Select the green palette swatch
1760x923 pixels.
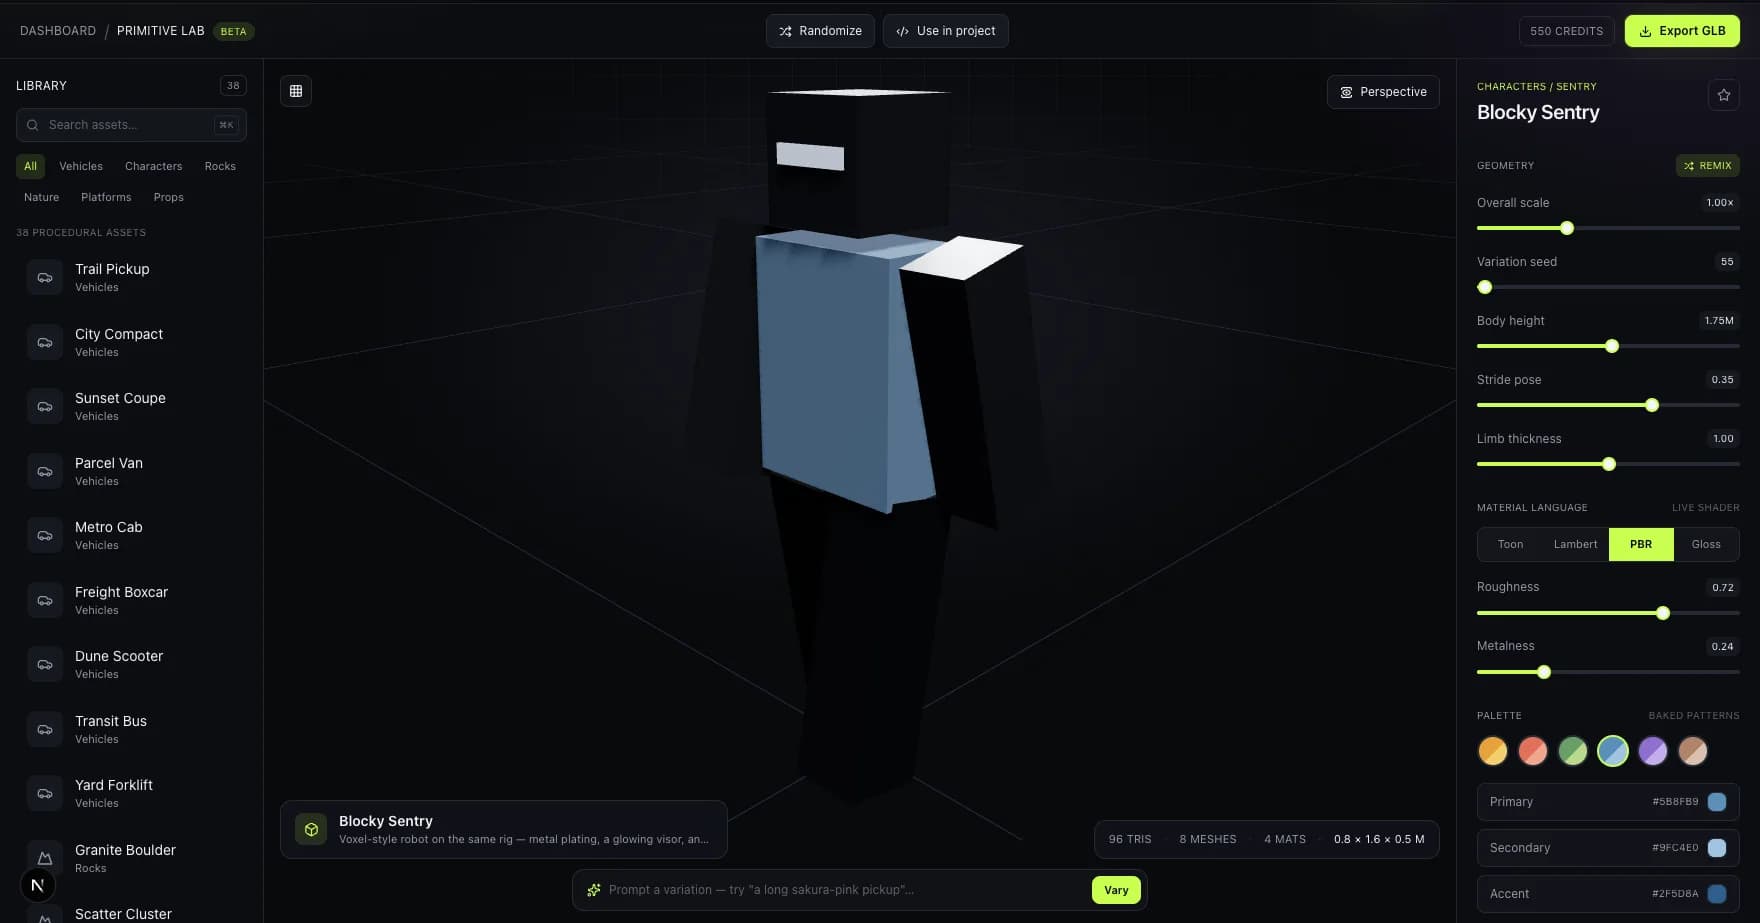click(x=1573, y=751)
